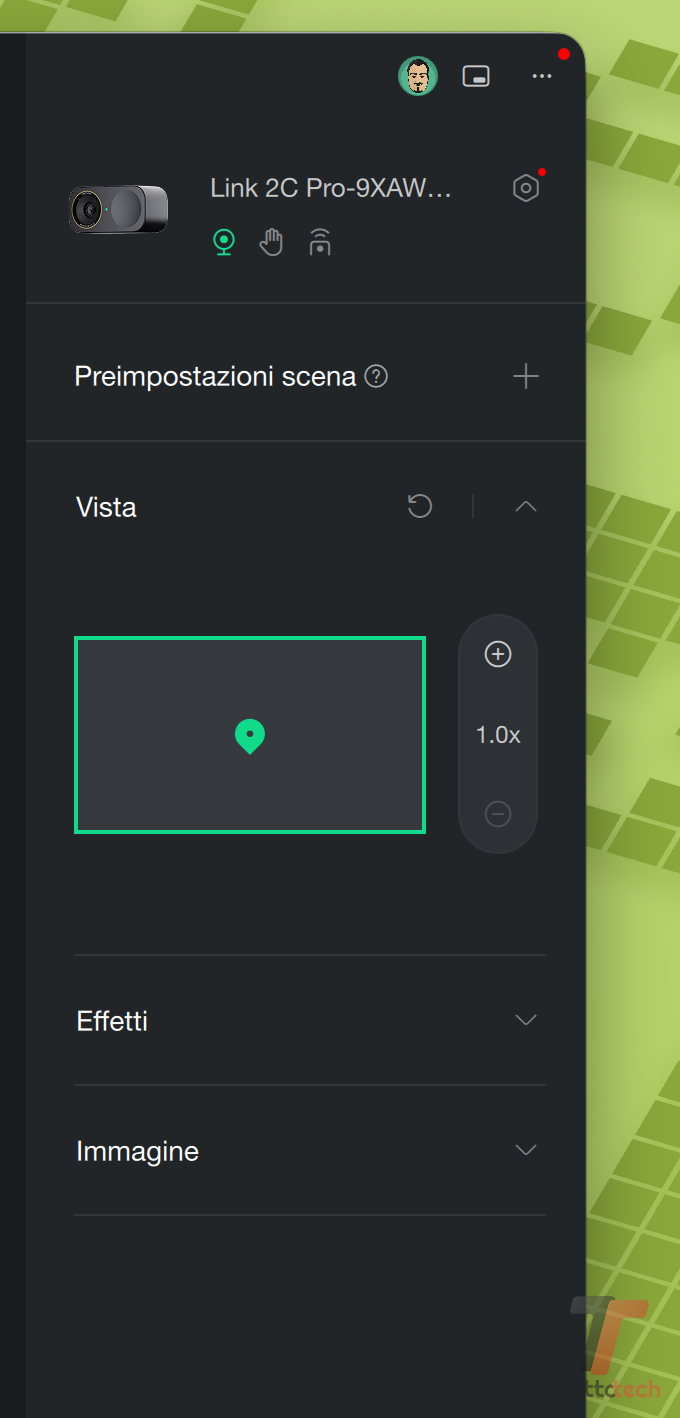Click the Link 2C Pro camera thumbnail

point(118,210)
